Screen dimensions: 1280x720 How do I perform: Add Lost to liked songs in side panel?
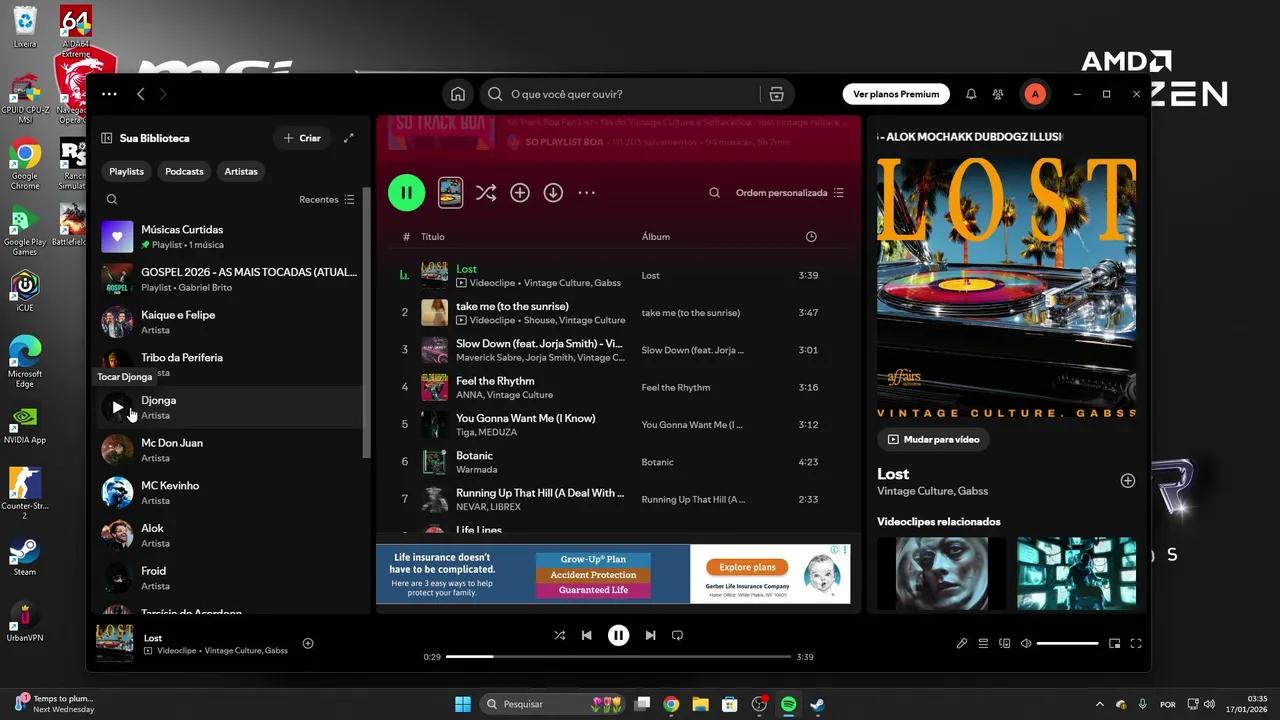pyautogui.click(x=1128, y=481)
